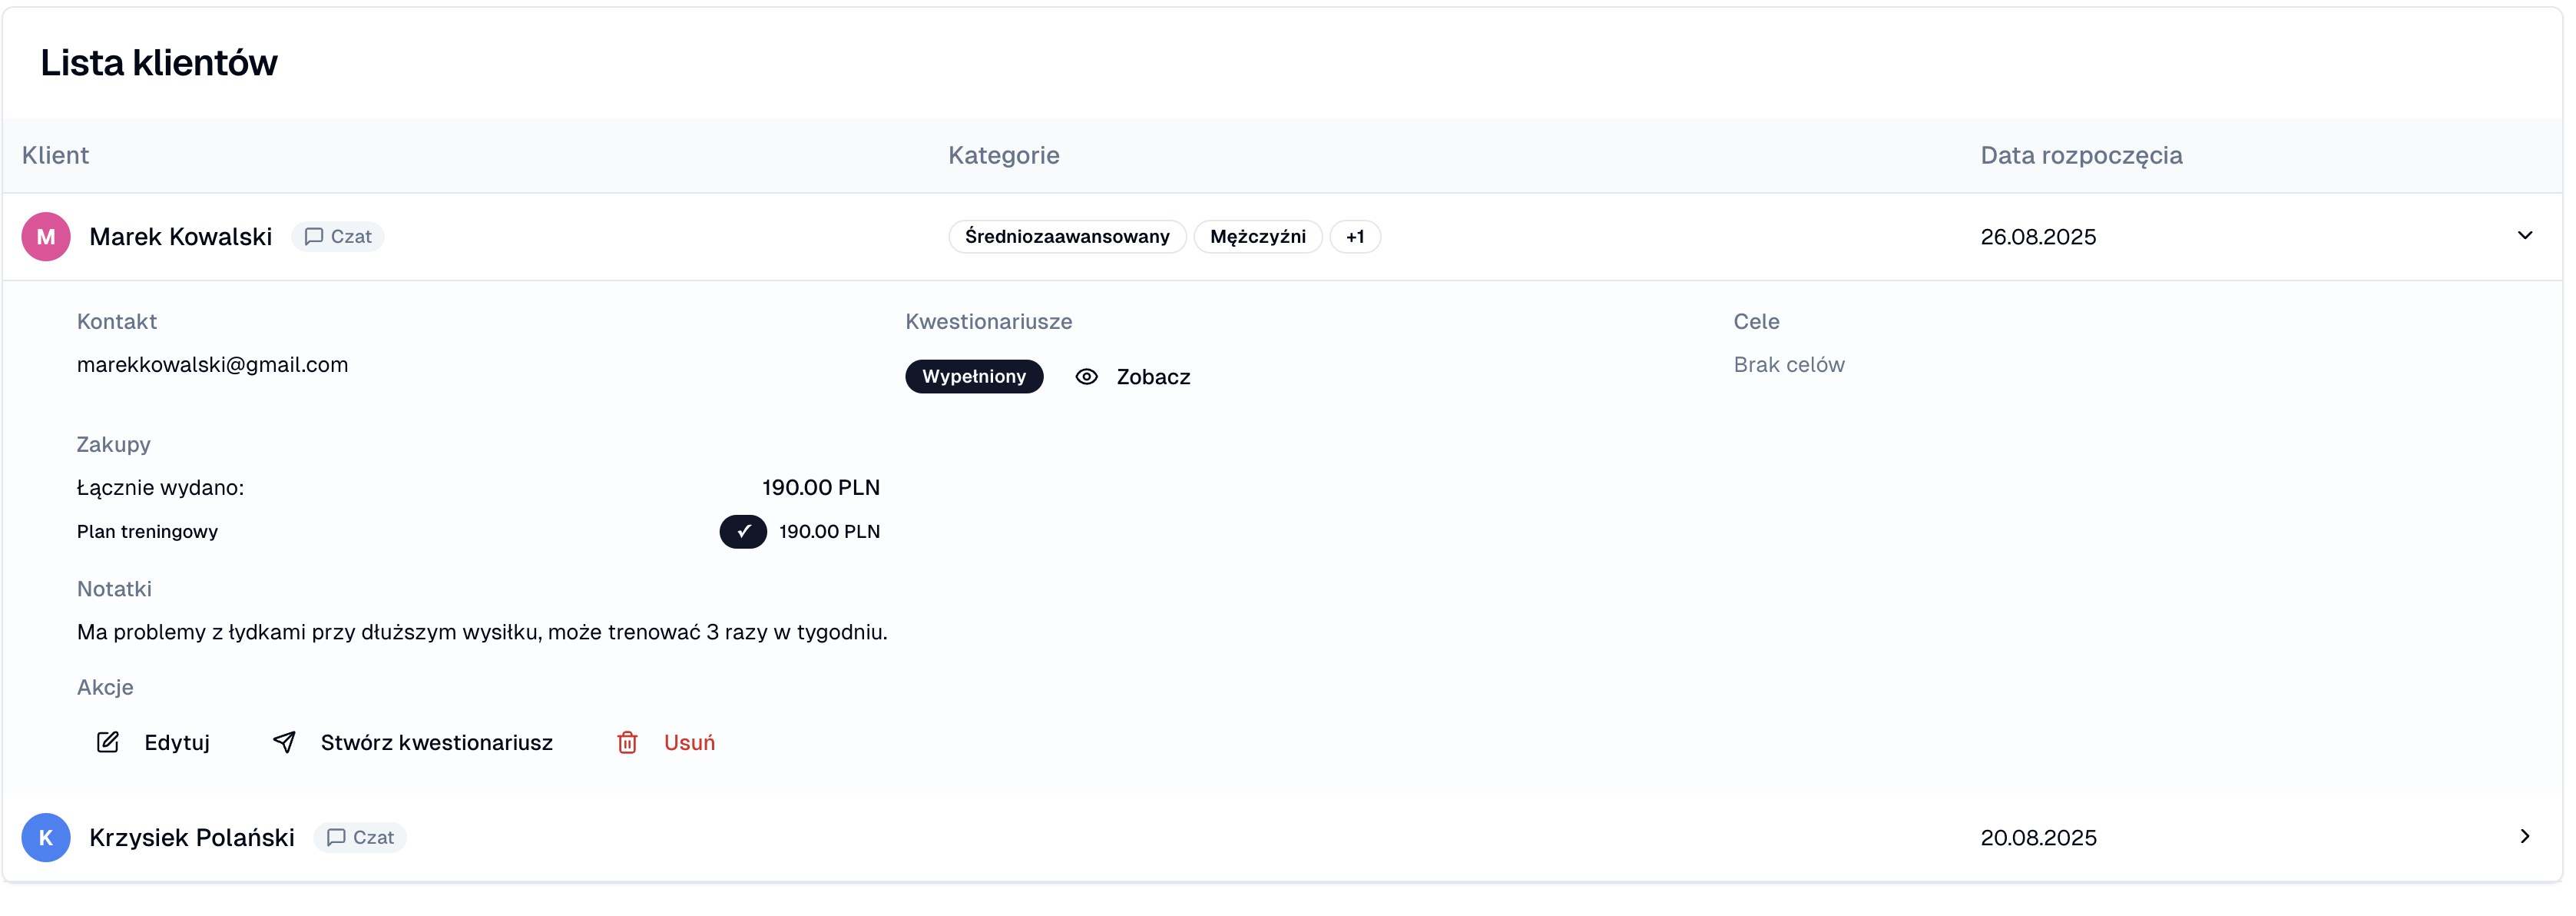Select the email marekkowalski@gmail.com

pos(212,364)
